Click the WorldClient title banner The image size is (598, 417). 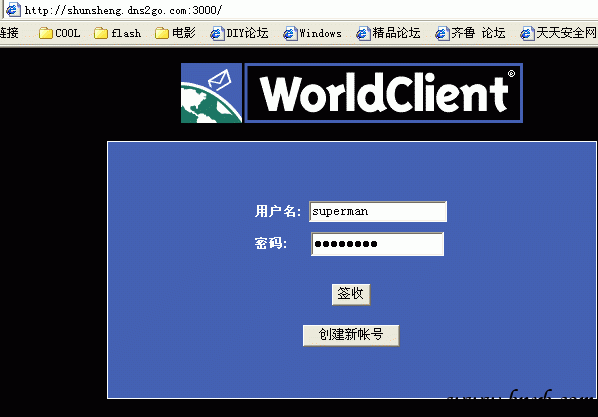point(384,93)
